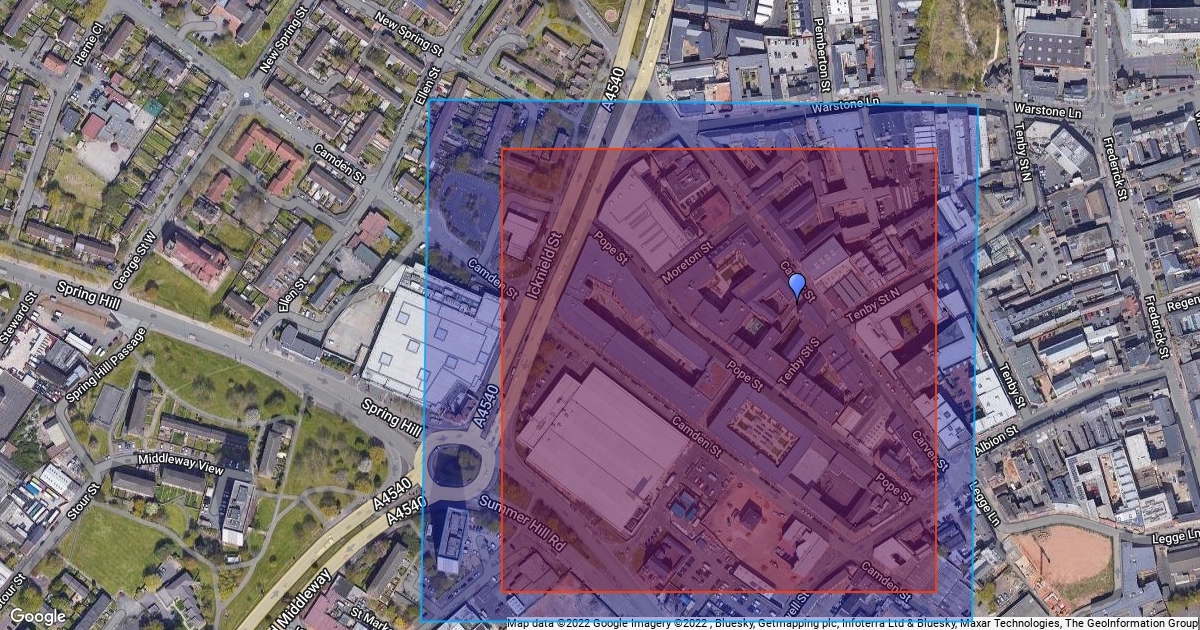Click the blue location marker pin

797,287
